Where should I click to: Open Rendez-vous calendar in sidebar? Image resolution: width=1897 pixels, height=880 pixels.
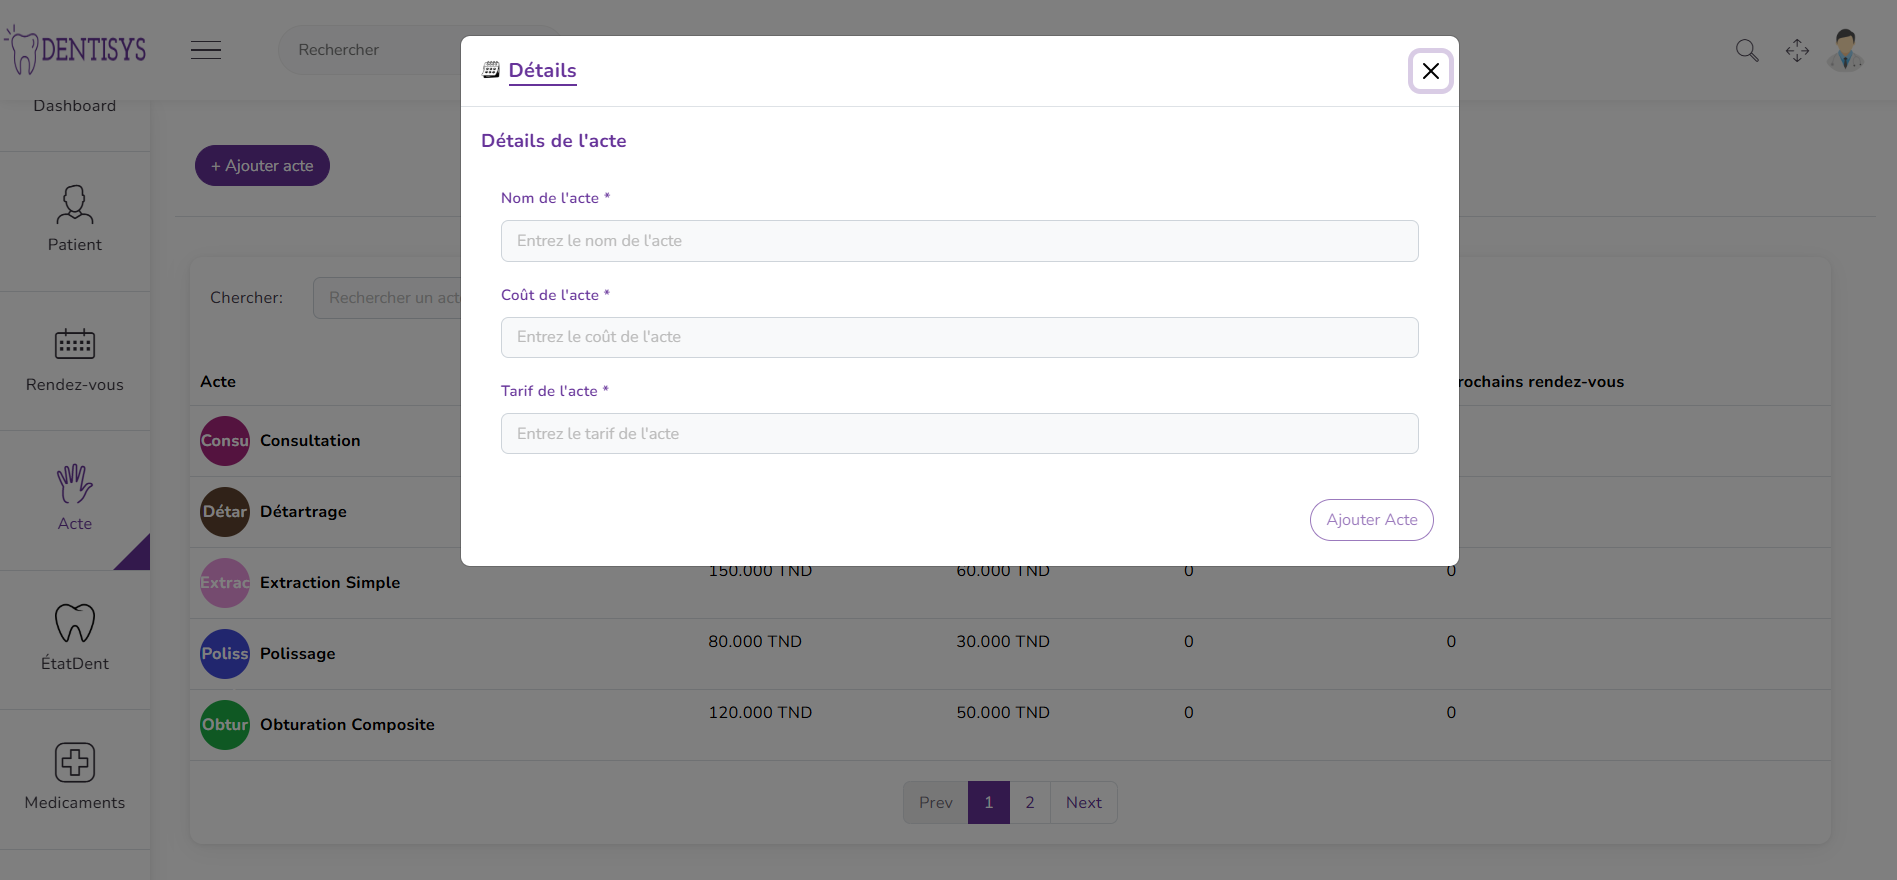[x=75, y=345]
